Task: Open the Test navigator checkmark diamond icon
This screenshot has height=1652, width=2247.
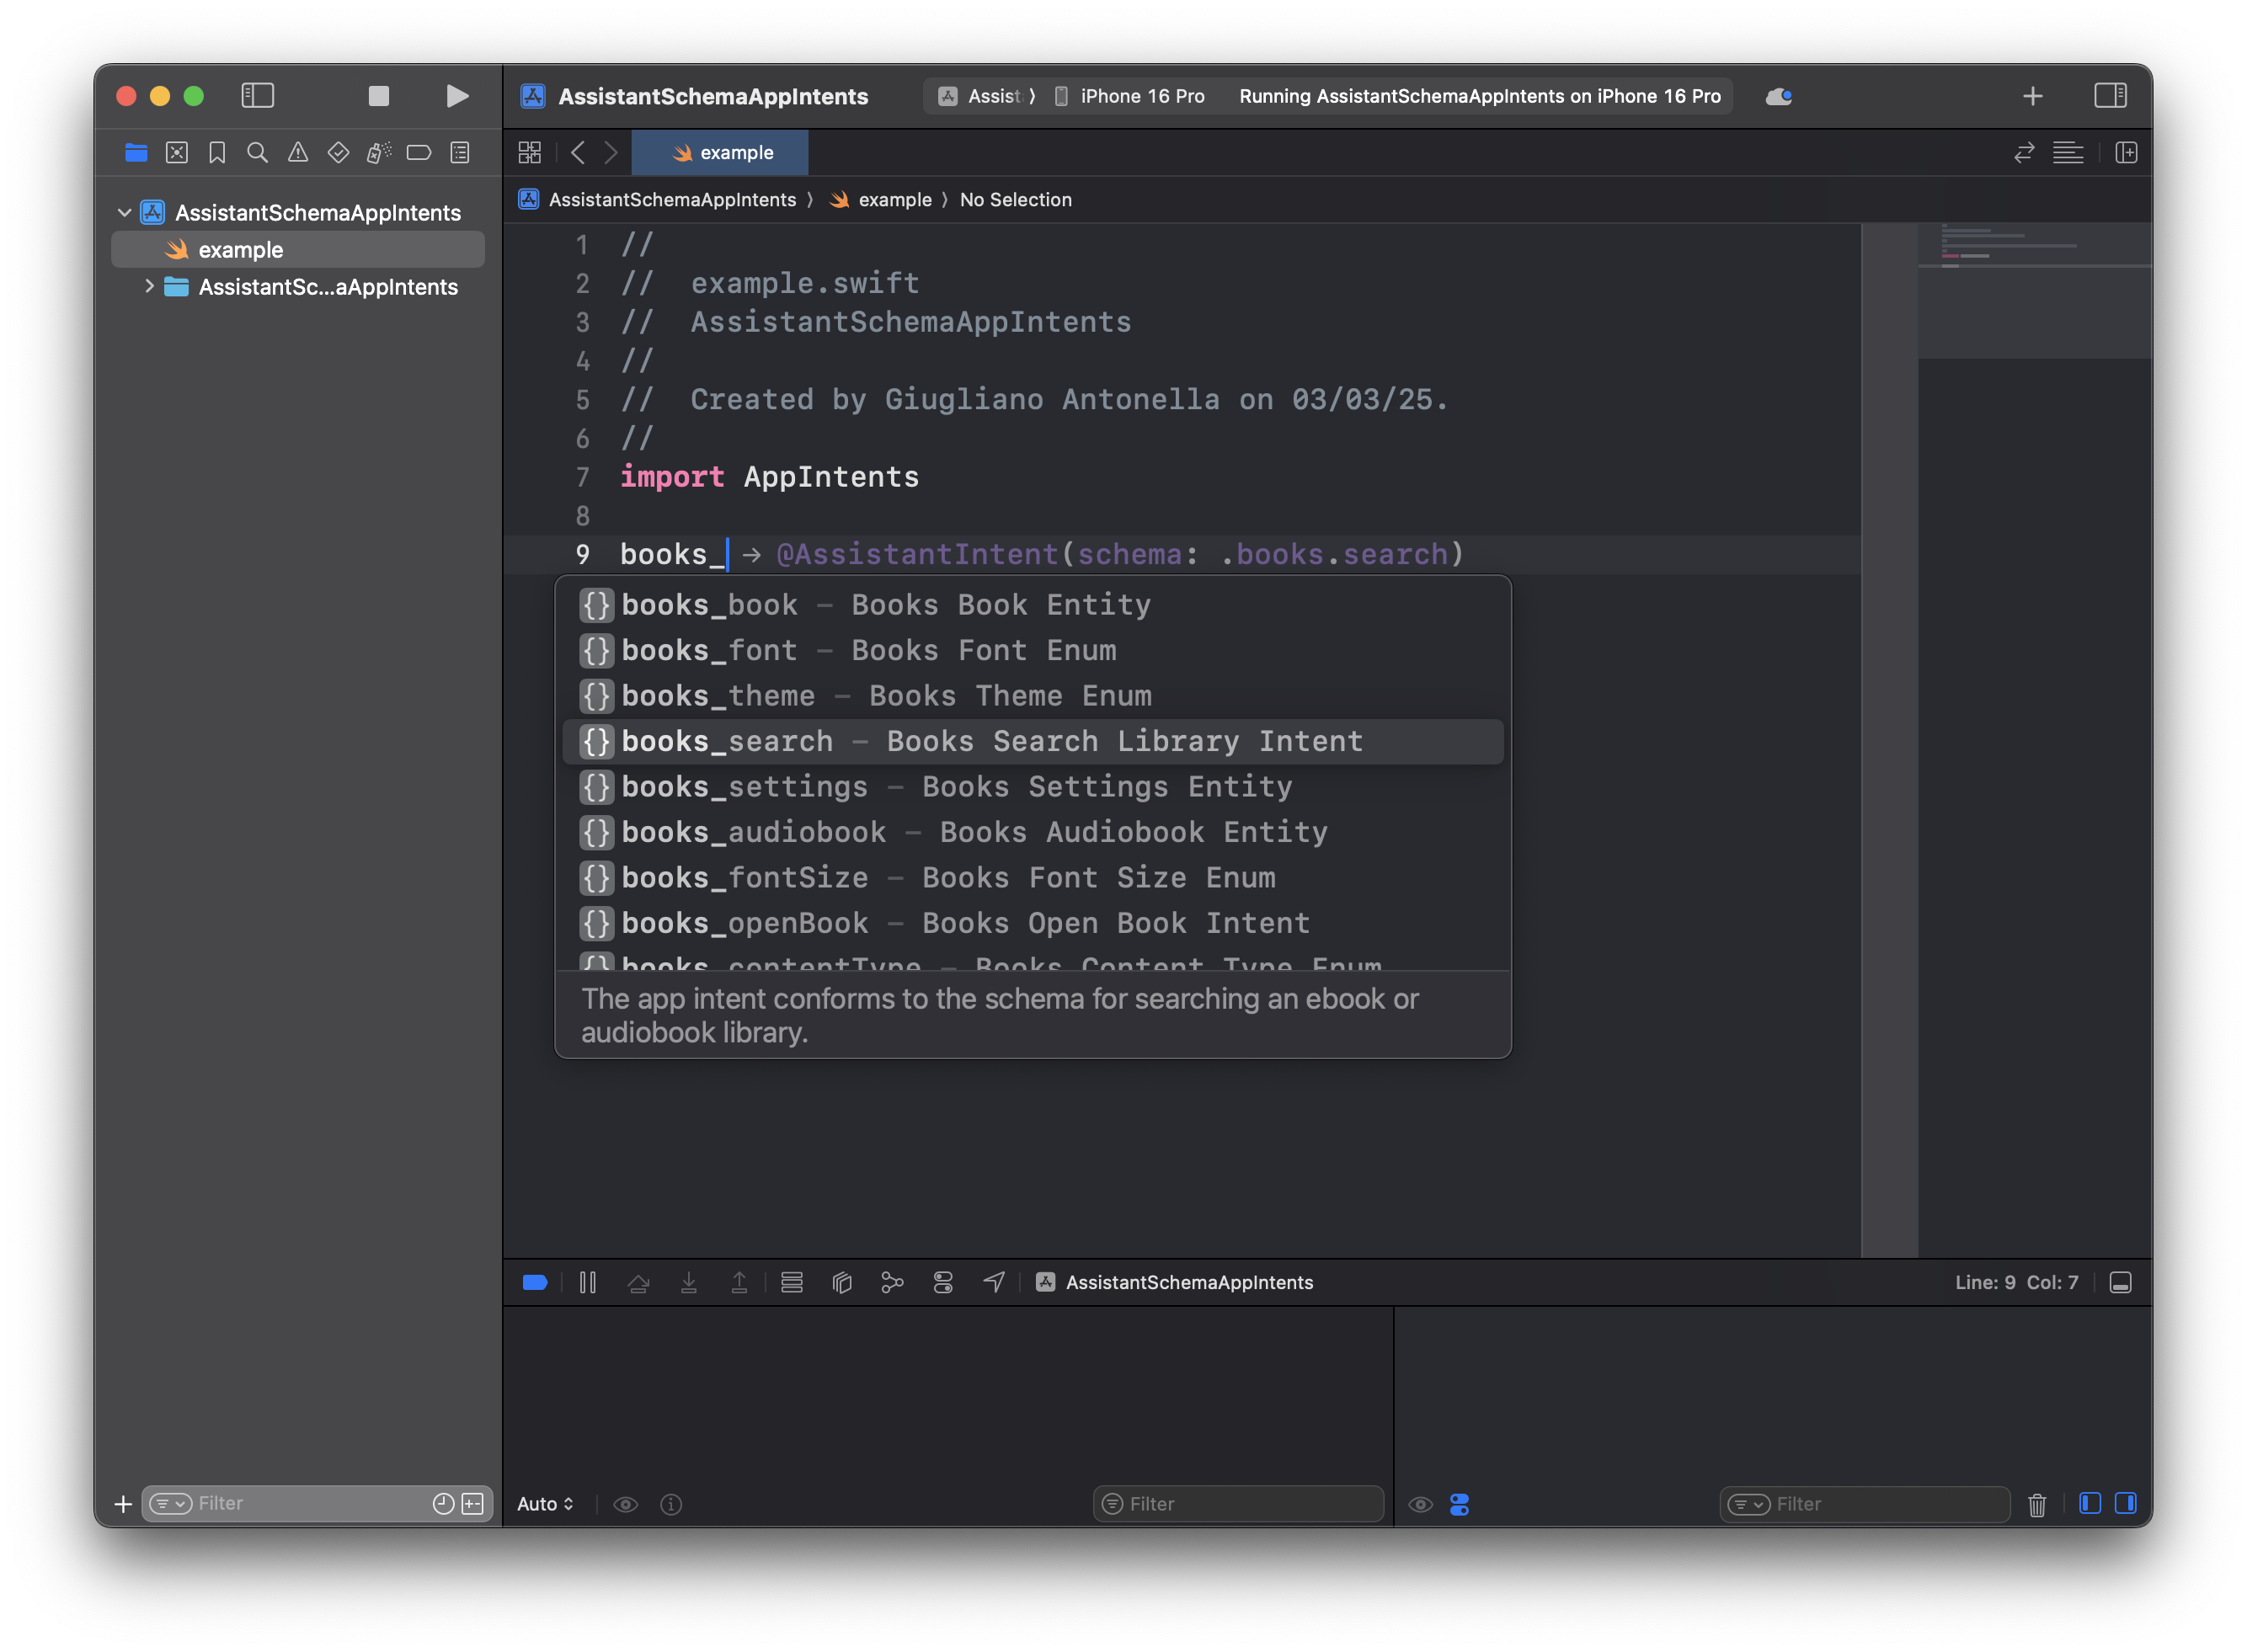Action: [x=338, y=153]
